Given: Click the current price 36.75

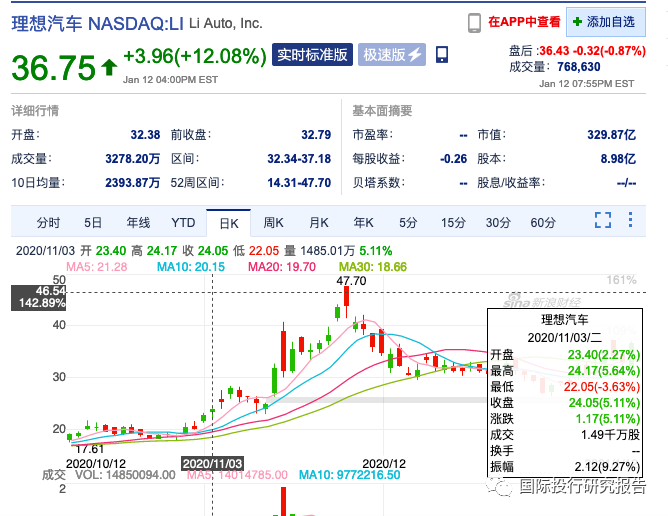Looking at the screenshot, I should (54, 68).
